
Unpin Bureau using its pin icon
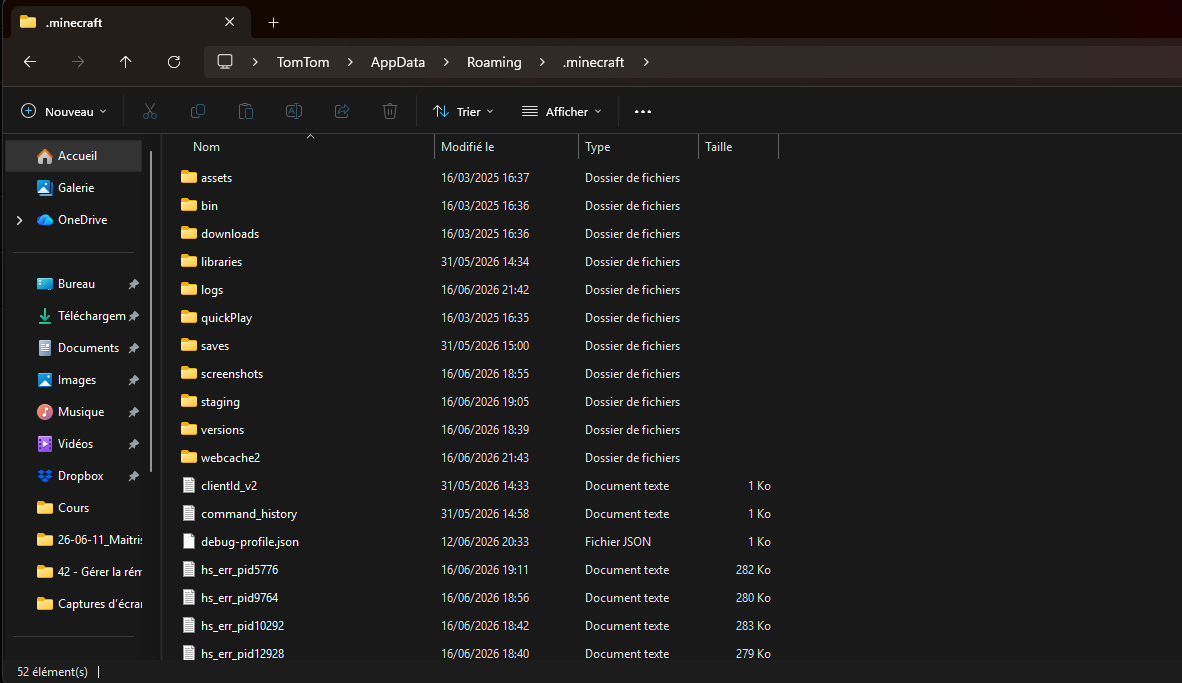(x=133, y=284)
